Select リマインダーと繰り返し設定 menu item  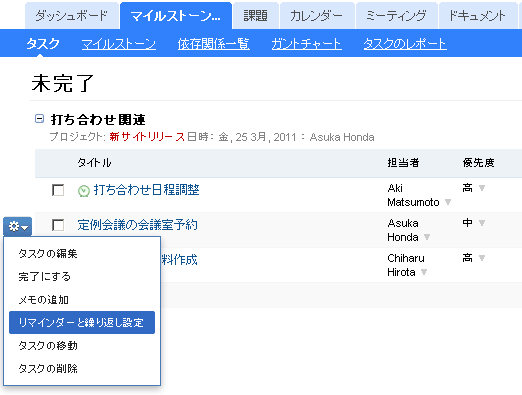82,322
